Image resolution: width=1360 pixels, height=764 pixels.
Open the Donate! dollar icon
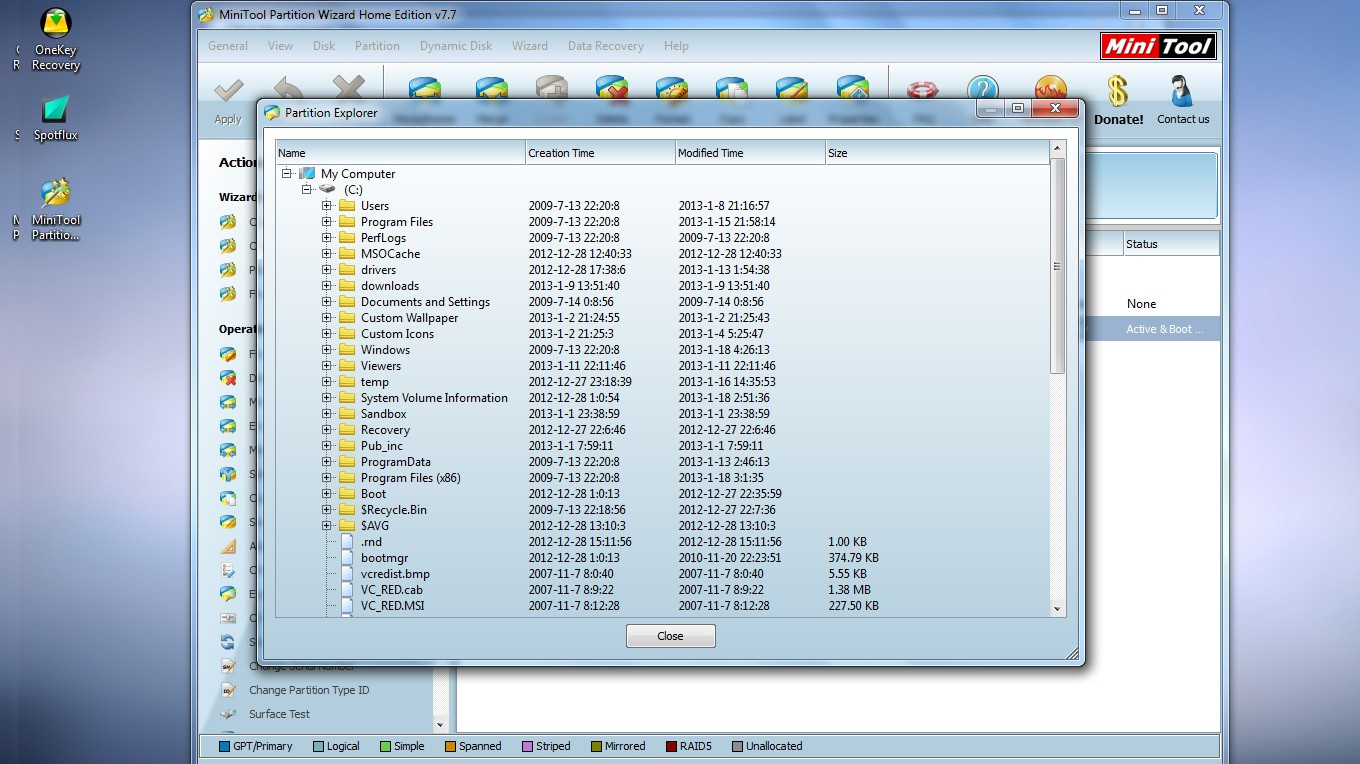[1118, 91]
